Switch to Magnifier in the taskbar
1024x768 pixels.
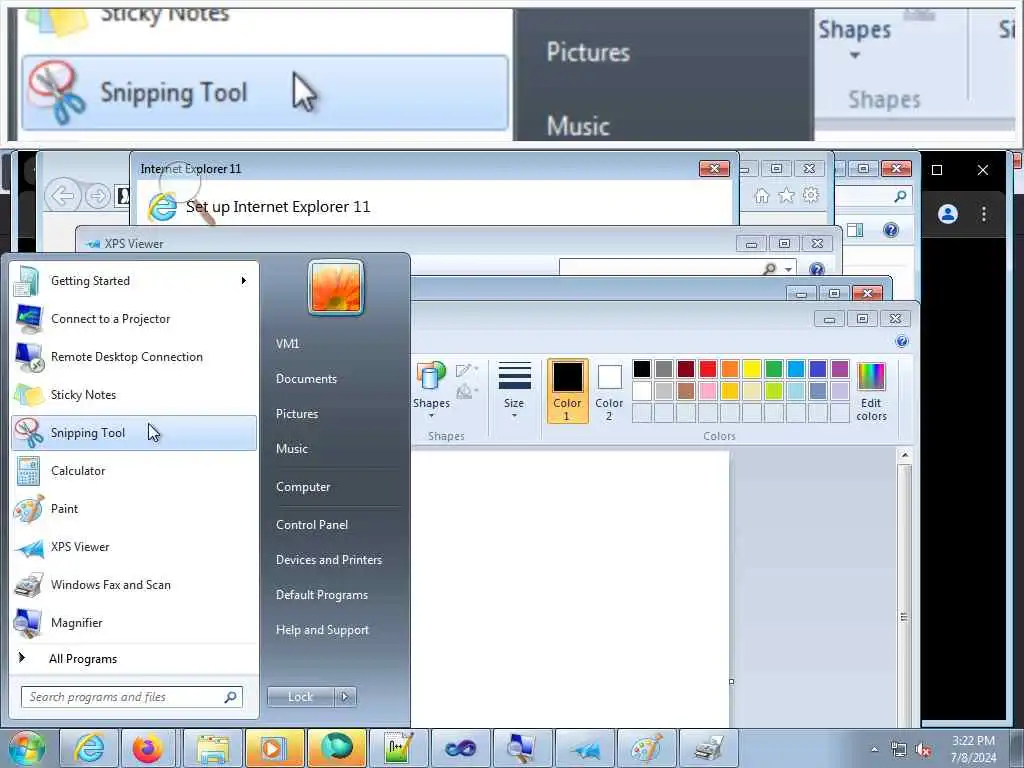coord(522,748)
